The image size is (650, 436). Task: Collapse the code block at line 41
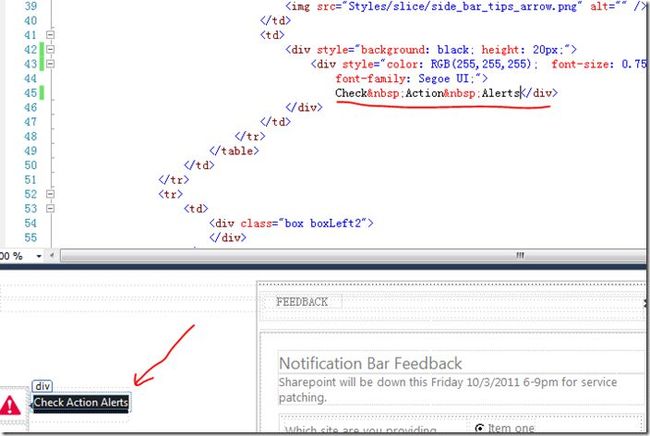[x=50, y=35]
